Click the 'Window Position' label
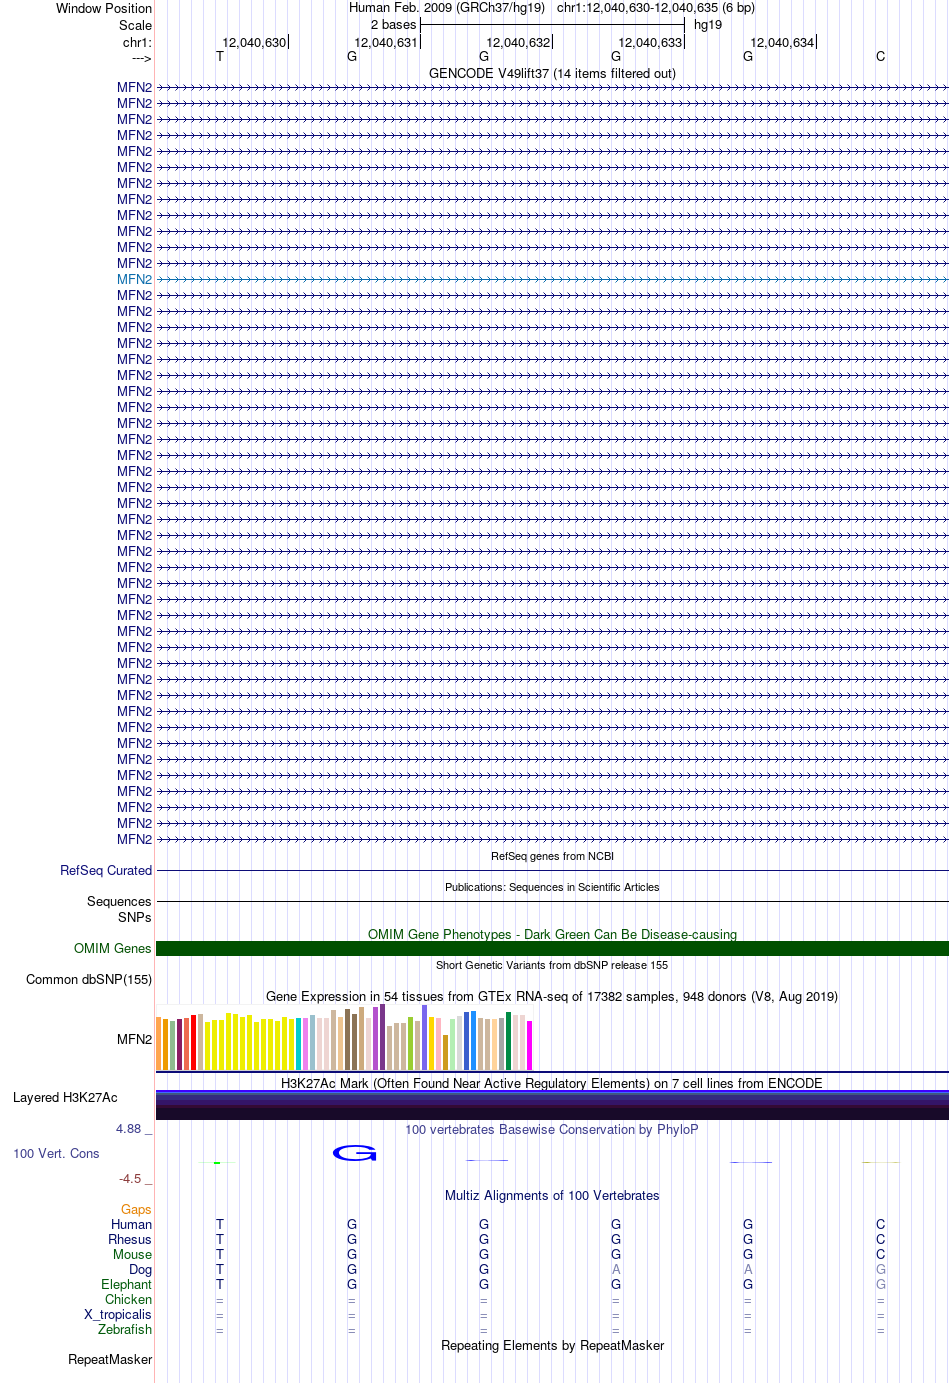 coord(104,8)
